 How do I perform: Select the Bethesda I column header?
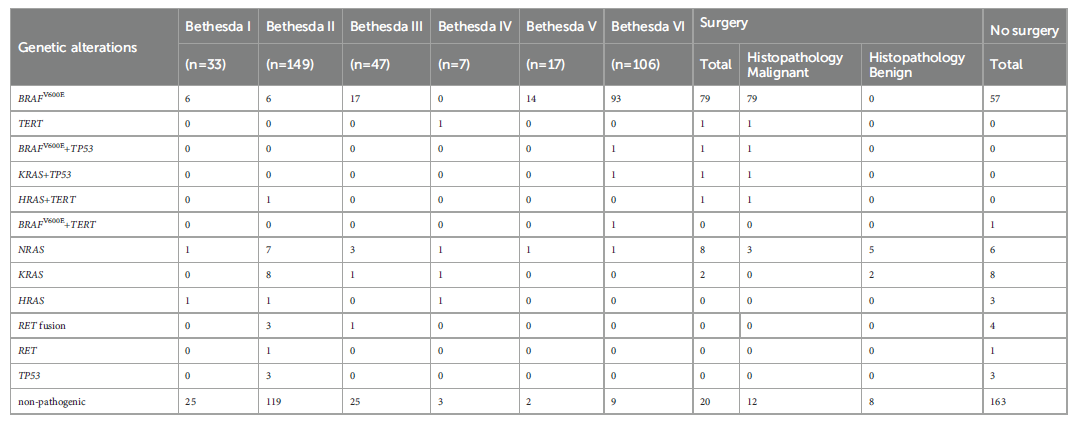[214, 27]
